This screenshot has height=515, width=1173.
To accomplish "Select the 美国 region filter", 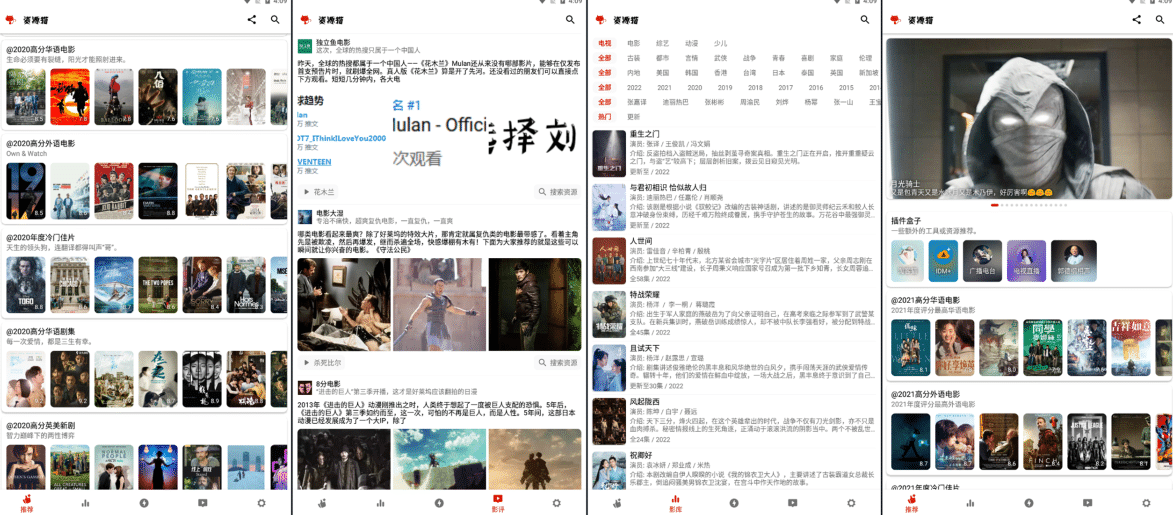I will 662,73.
